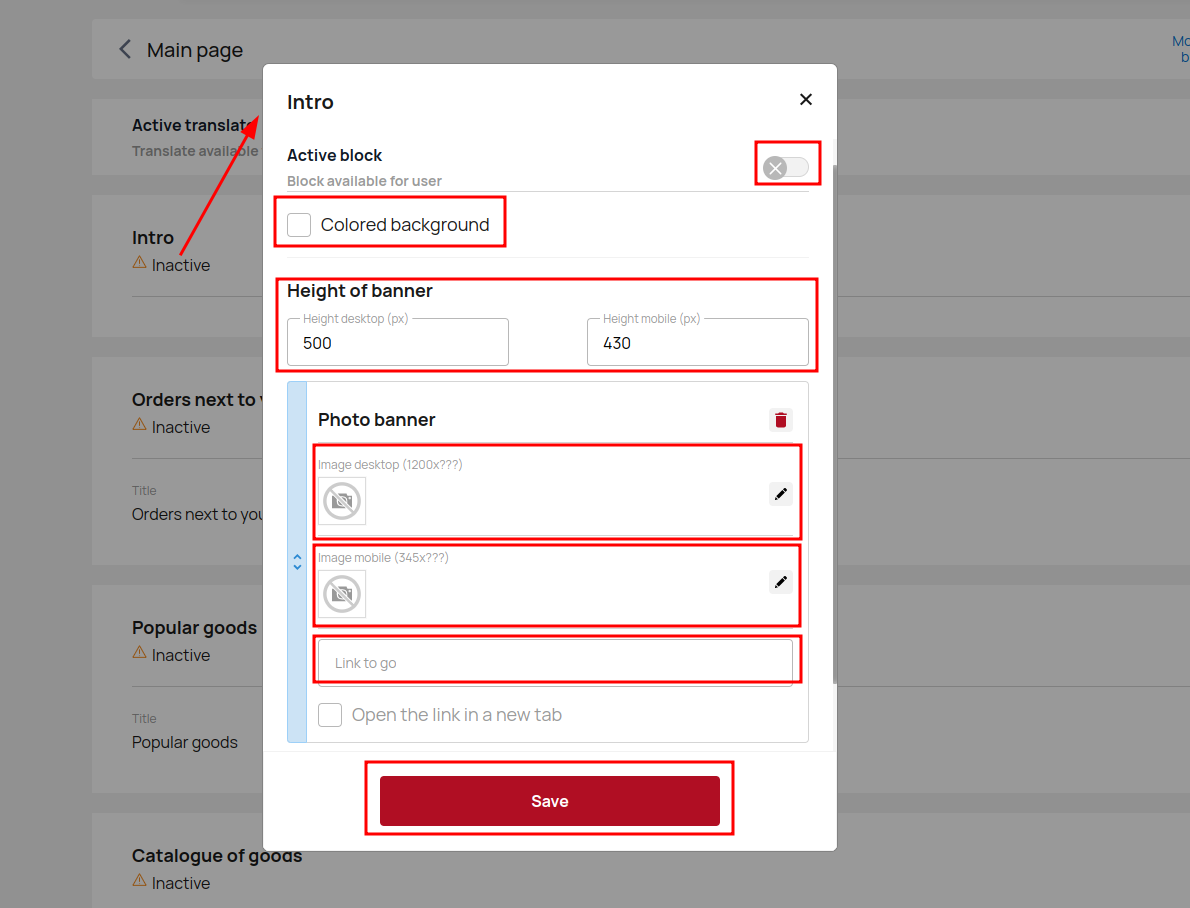
Task: Select the Catalogue of goods block heading
Action: [x=216, y=856]
